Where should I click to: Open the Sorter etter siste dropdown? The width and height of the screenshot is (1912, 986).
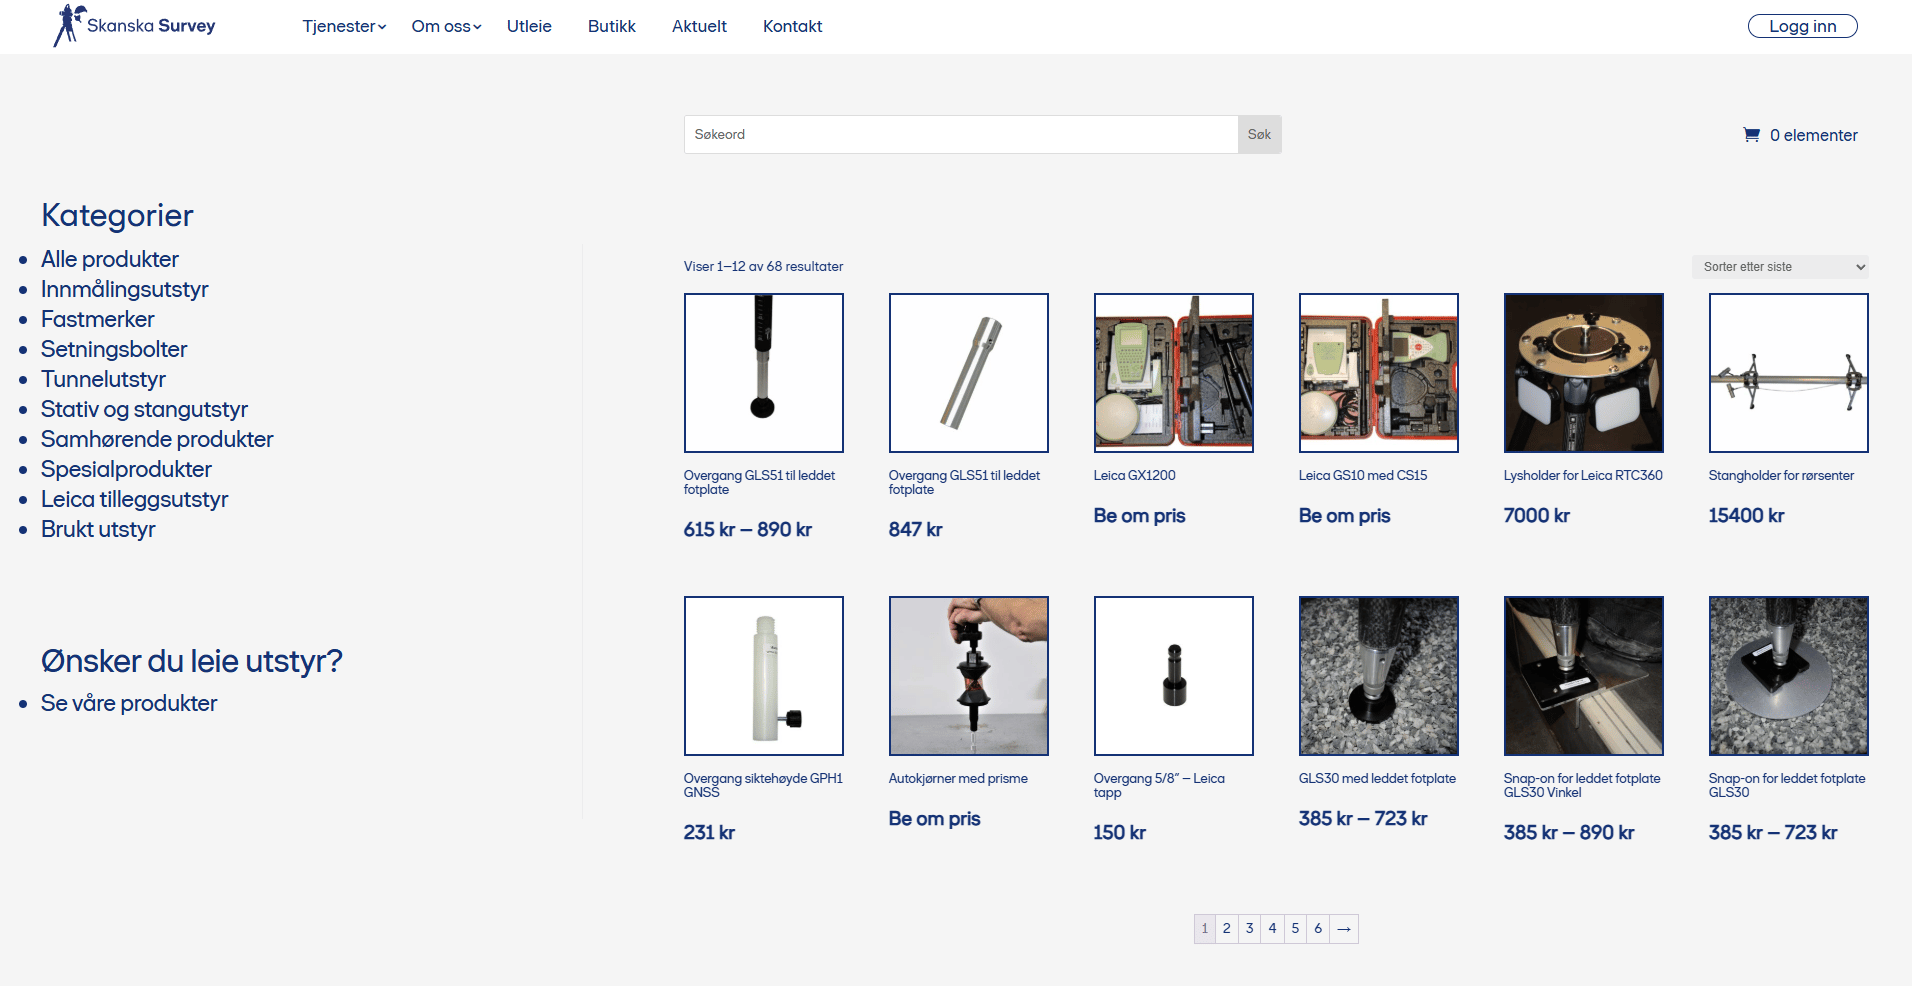pyautogui.click(x=1780, y=267)
